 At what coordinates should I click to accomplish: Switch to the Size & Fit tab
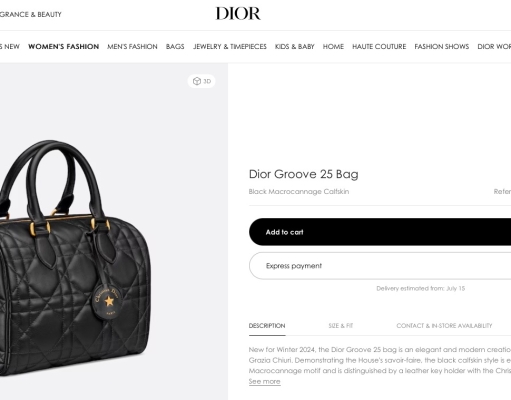point(341,326)
